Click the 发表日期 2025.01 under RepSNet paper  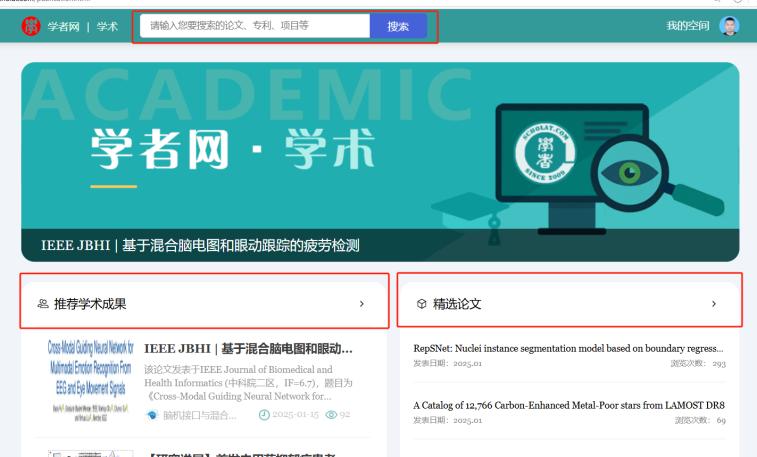(448, 363)
